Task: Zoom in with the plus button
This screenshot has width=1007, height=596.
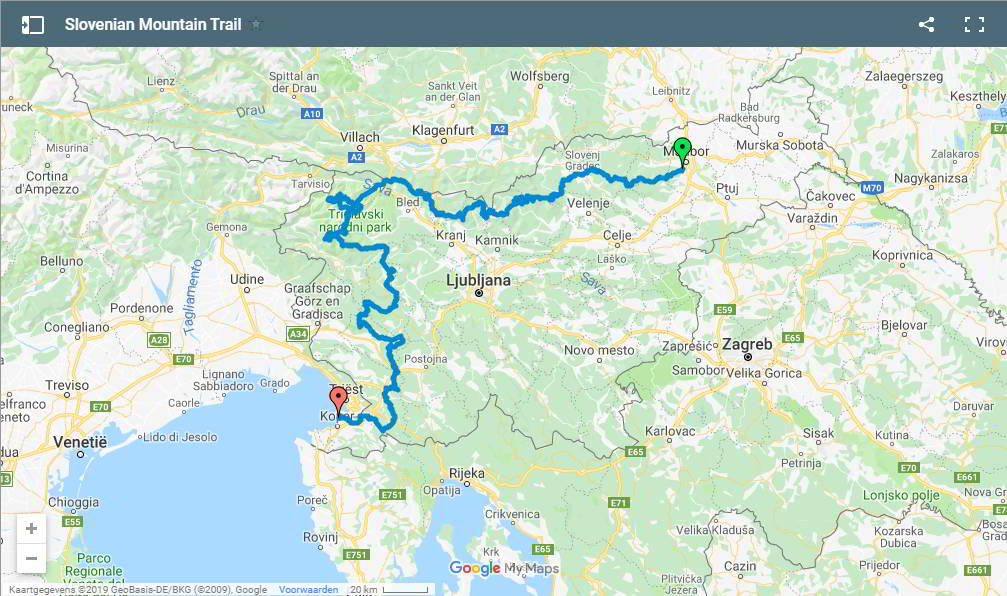Action: (31, 529)
